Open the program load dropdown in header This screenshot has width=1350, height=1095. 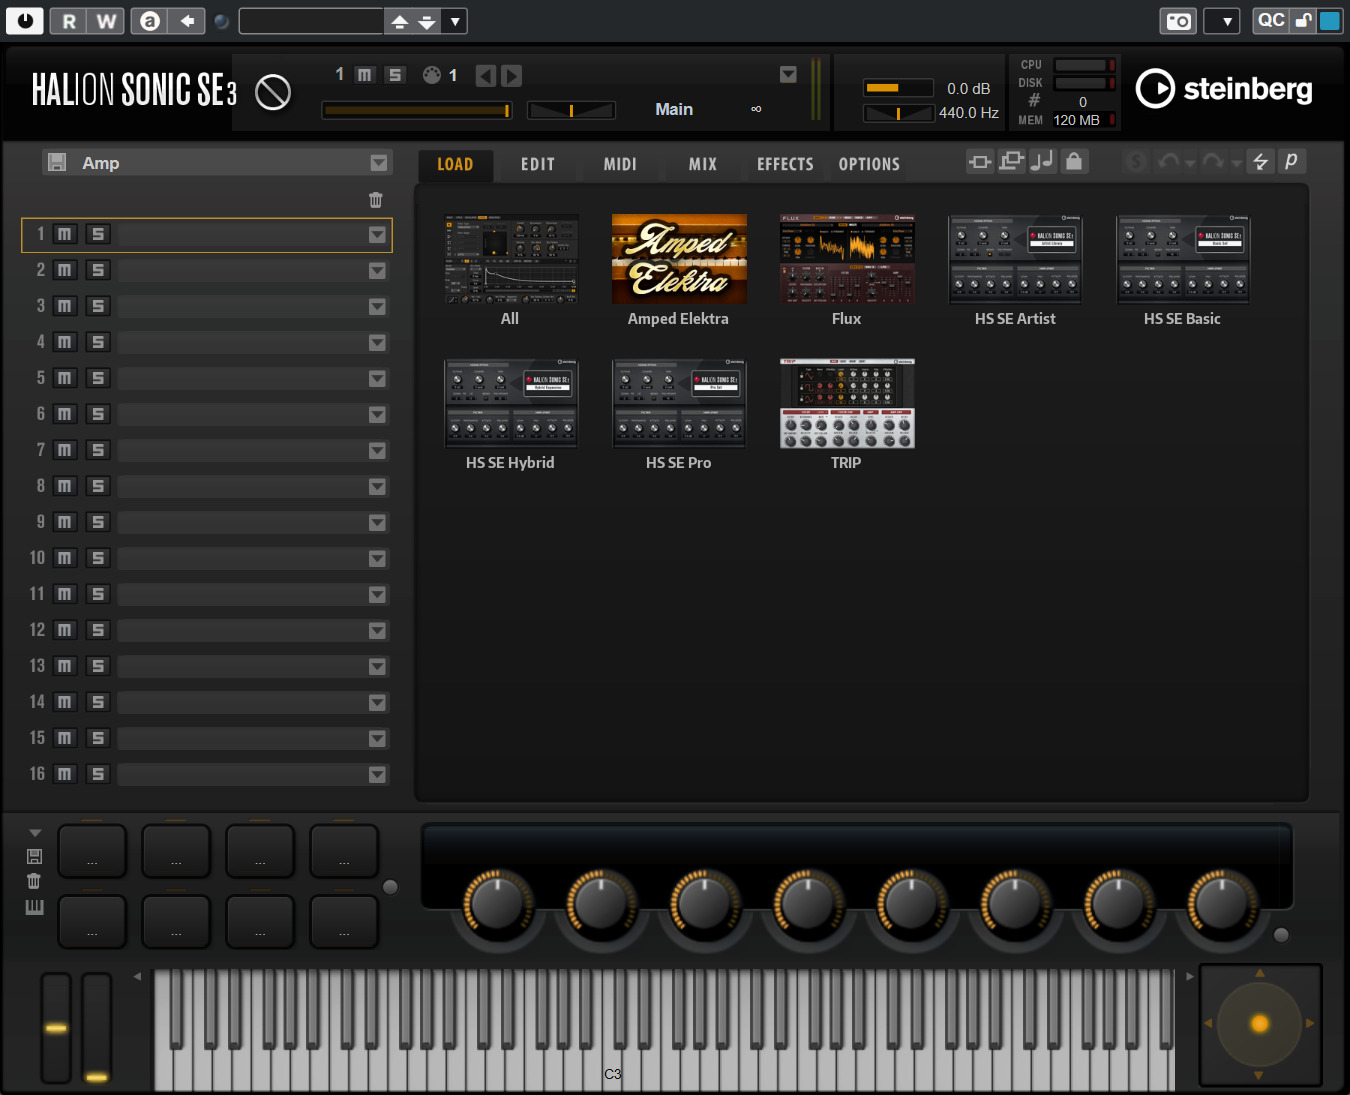click(x=788, y=75)
